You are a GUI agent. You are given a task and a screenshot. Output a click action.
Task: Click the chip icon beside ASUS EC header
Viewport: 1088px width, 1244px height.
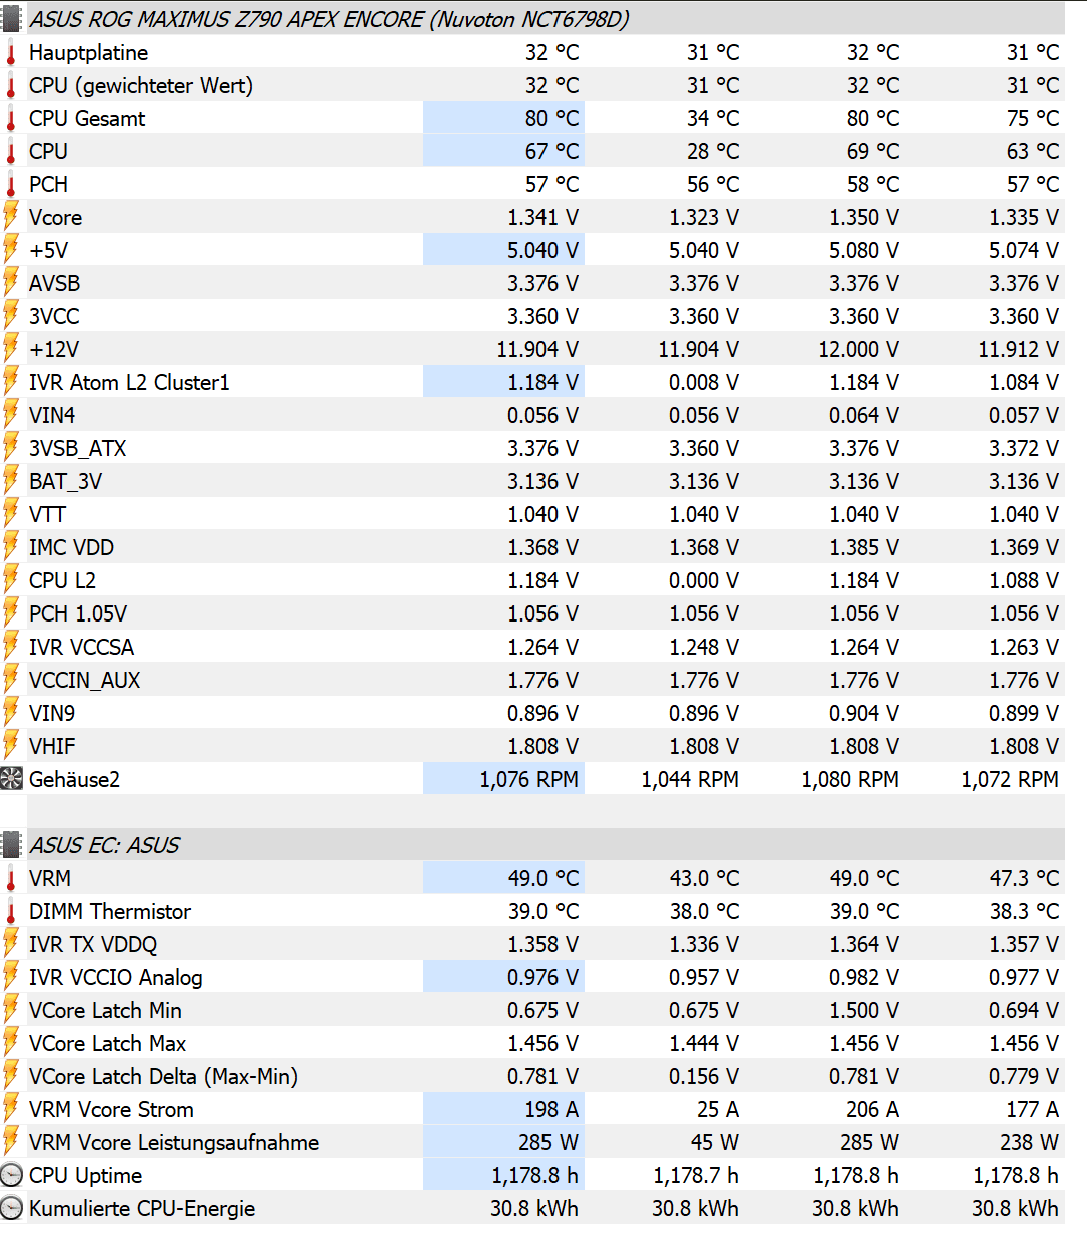pos(11,845)
